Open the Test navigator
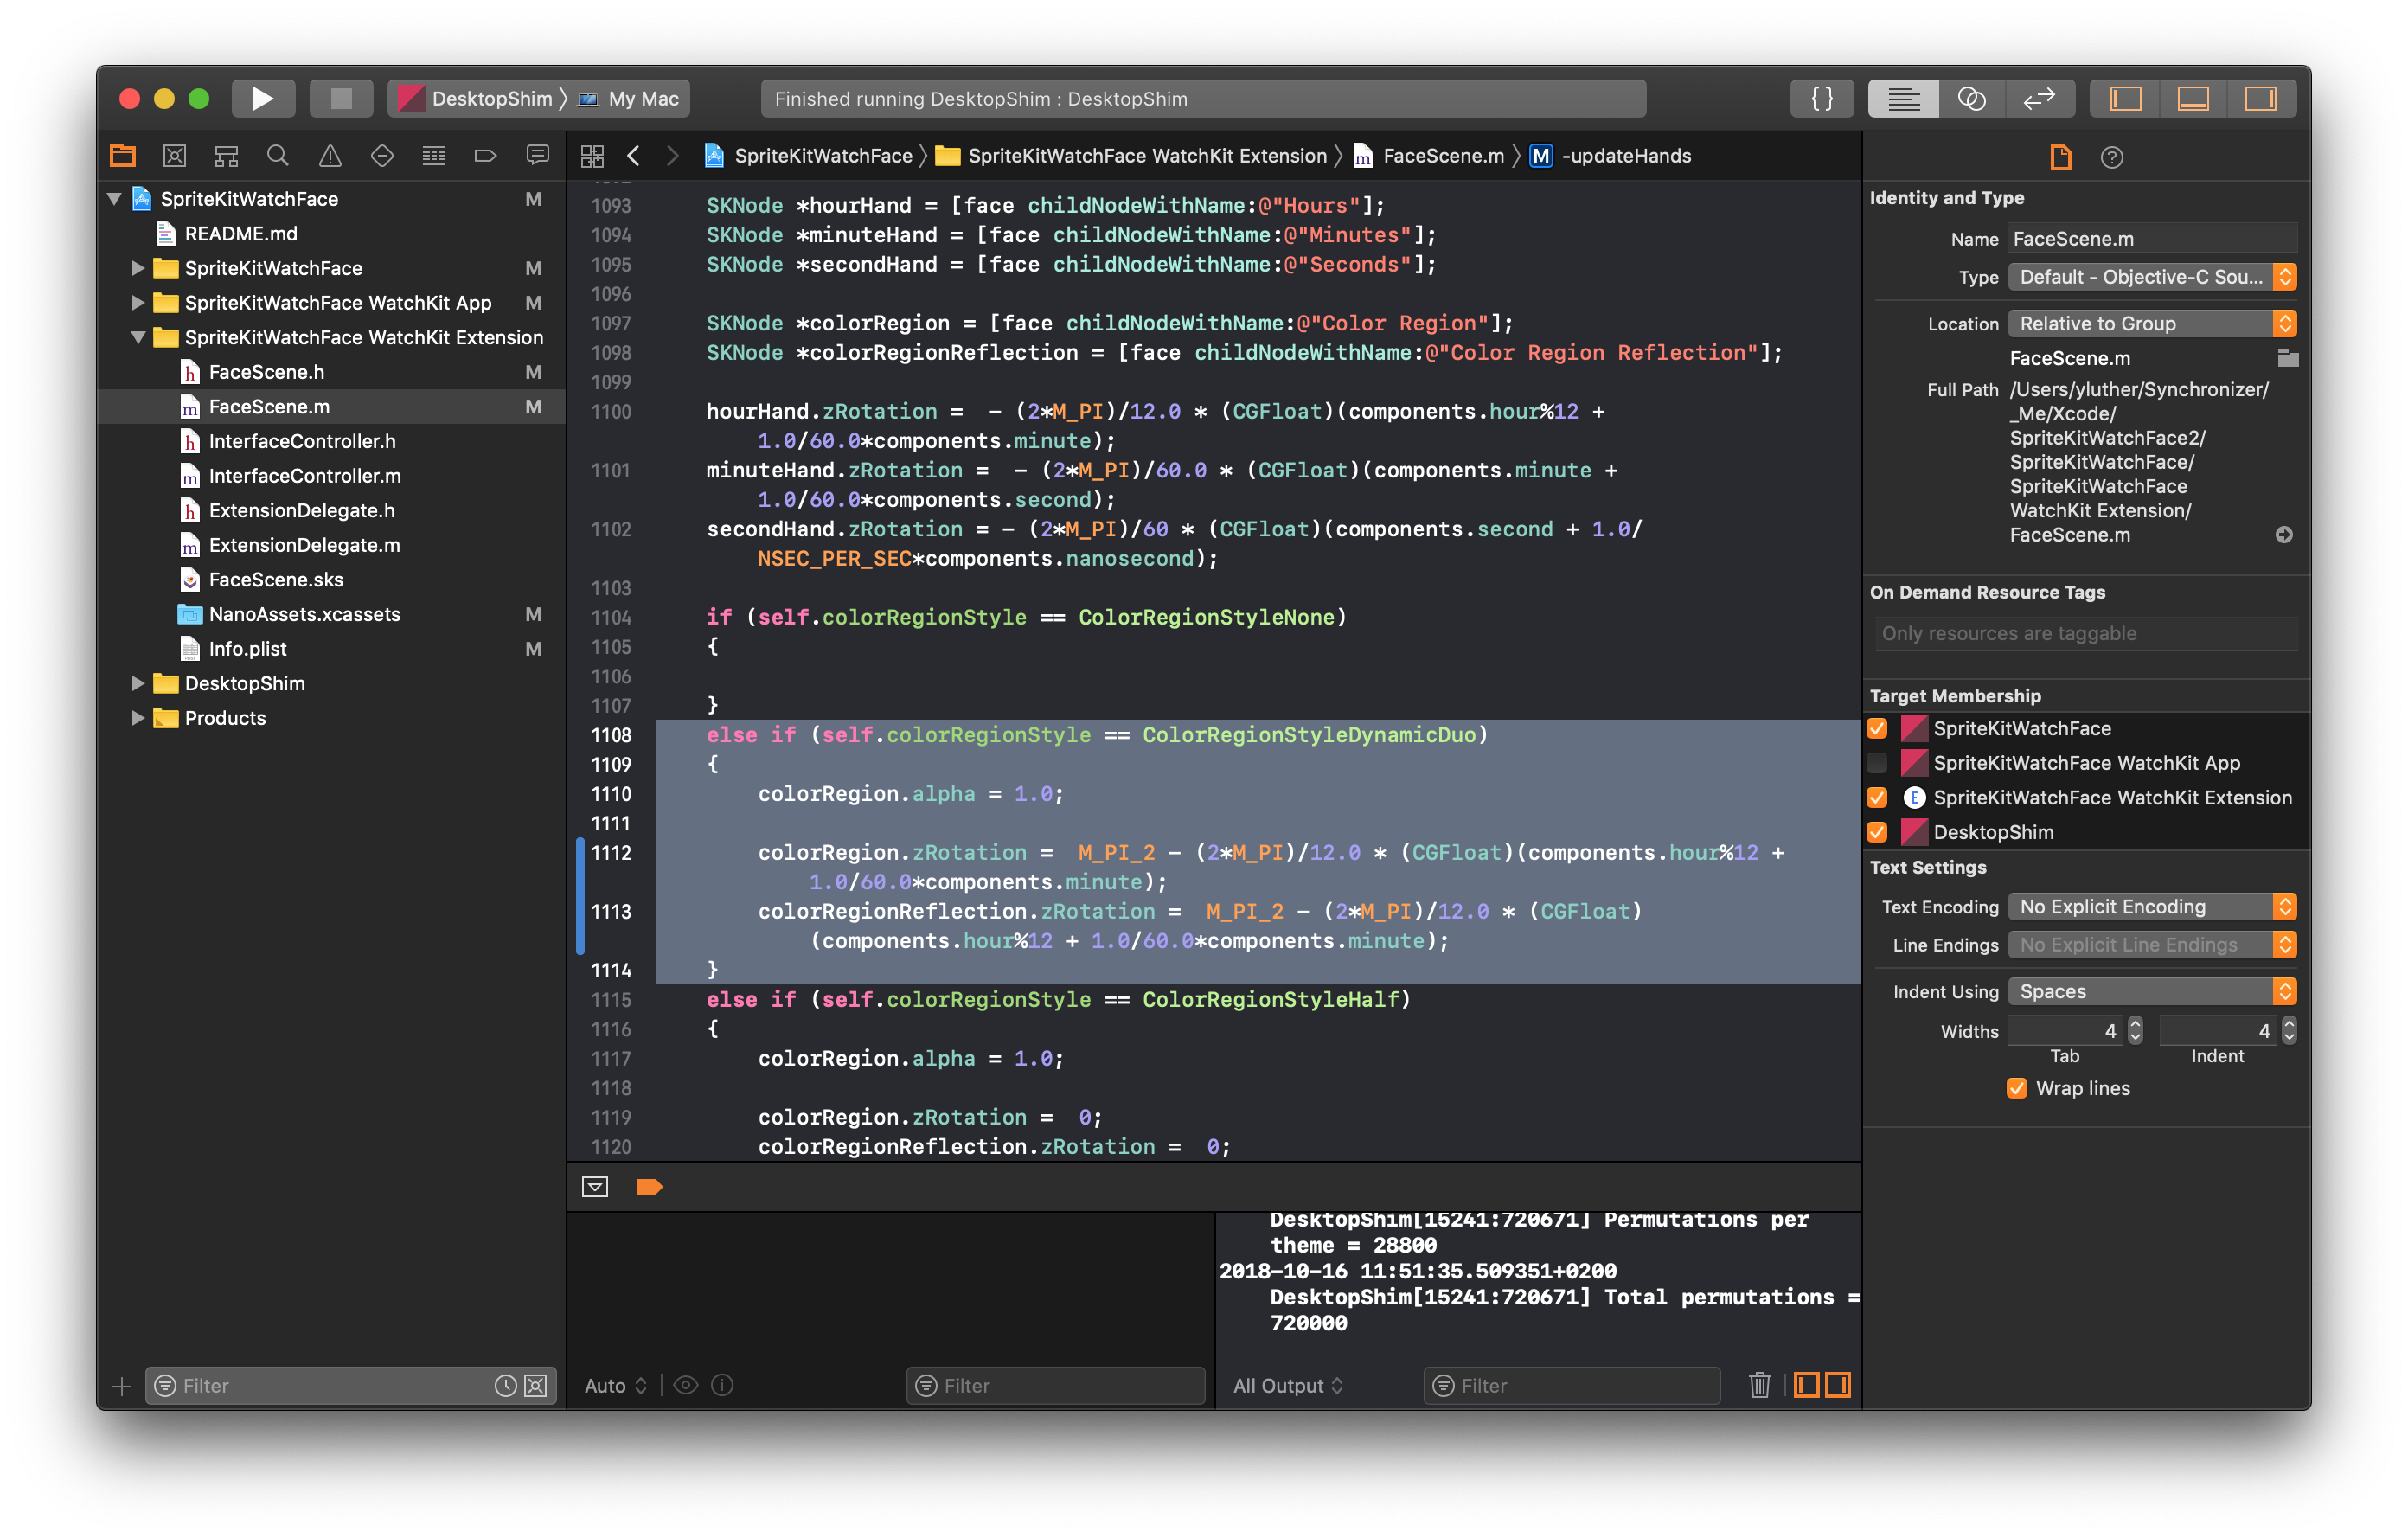 point(382,155)
